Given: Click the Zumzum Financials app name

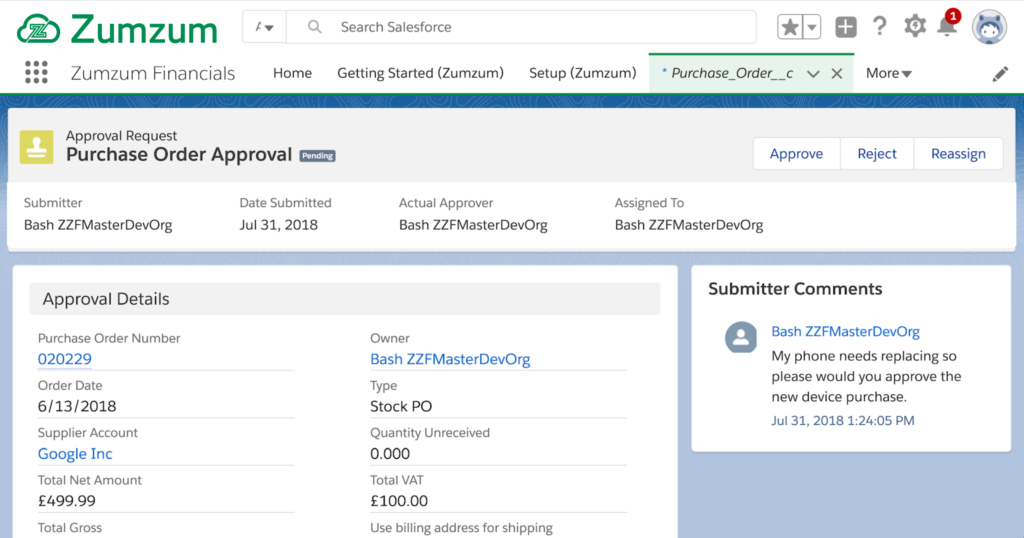Looking at the screenshot, I should pyautogui.click(x=153, y=73).
